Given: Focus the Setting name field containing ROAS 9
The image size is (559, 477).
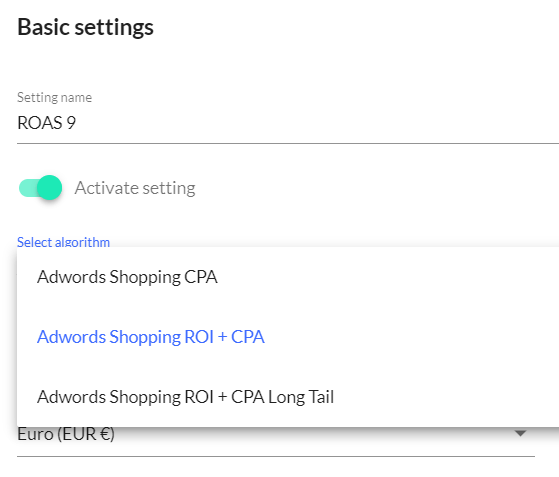Looking at the screenshot, I should pos(288,123).
